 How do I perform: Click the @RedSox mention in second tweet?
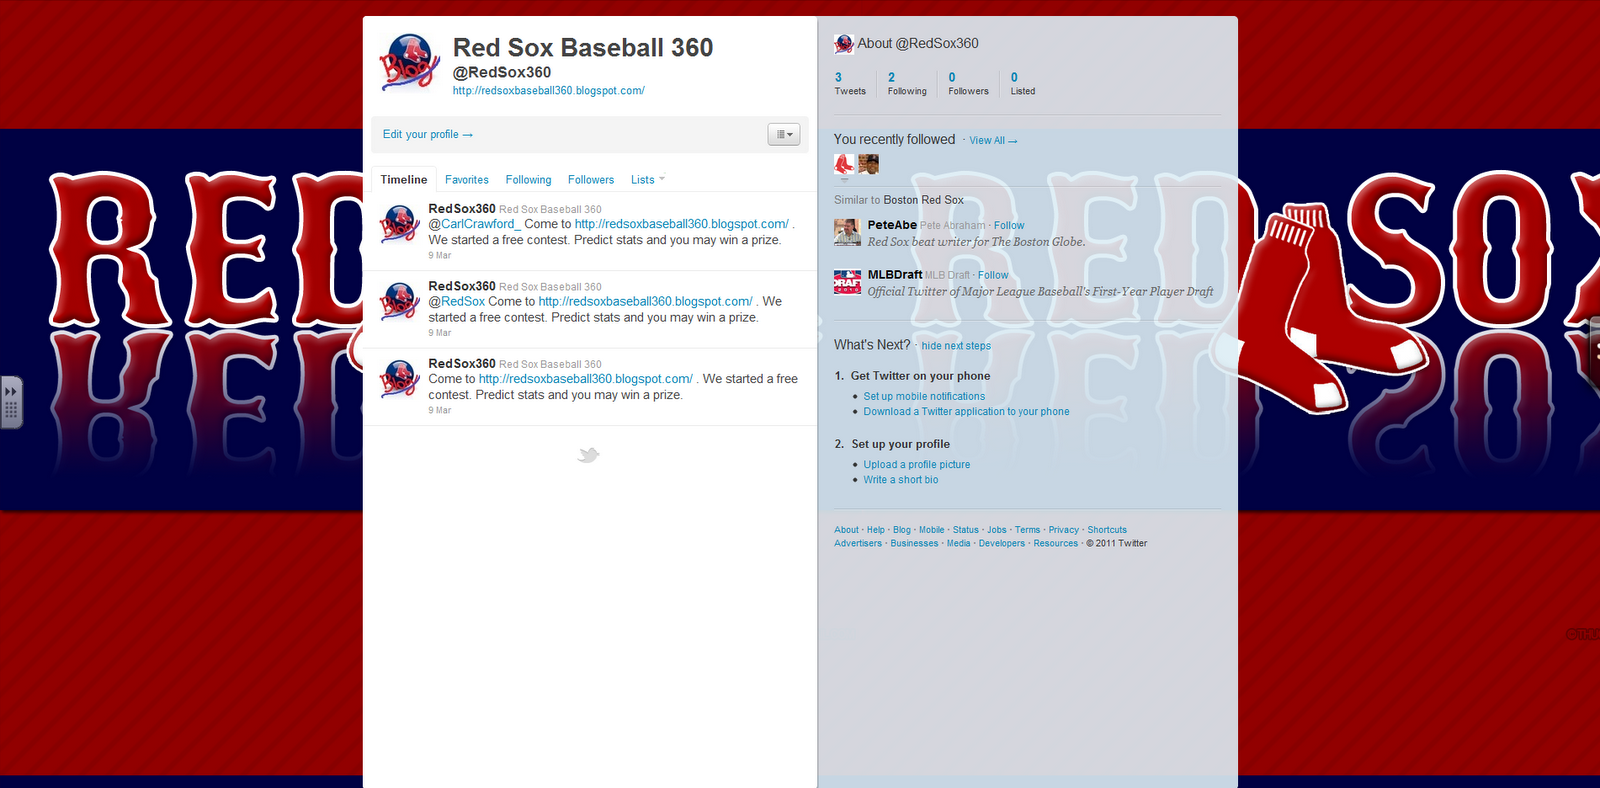click(457, 301)
